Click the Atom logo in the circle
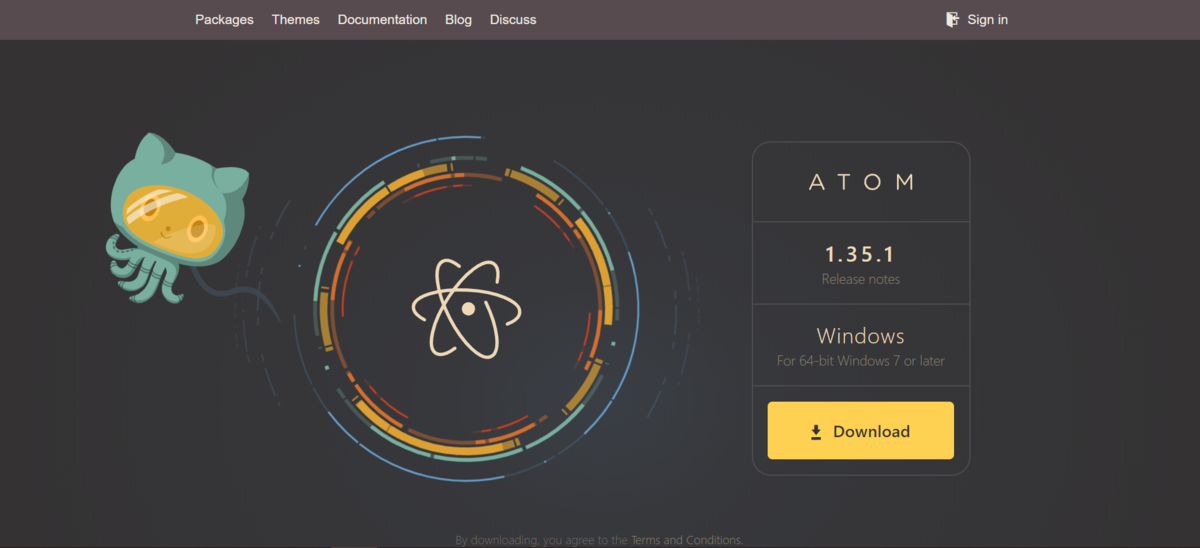Image resolution: width=1200 pixels, height=548 pixels. click(x=467, y=307)
